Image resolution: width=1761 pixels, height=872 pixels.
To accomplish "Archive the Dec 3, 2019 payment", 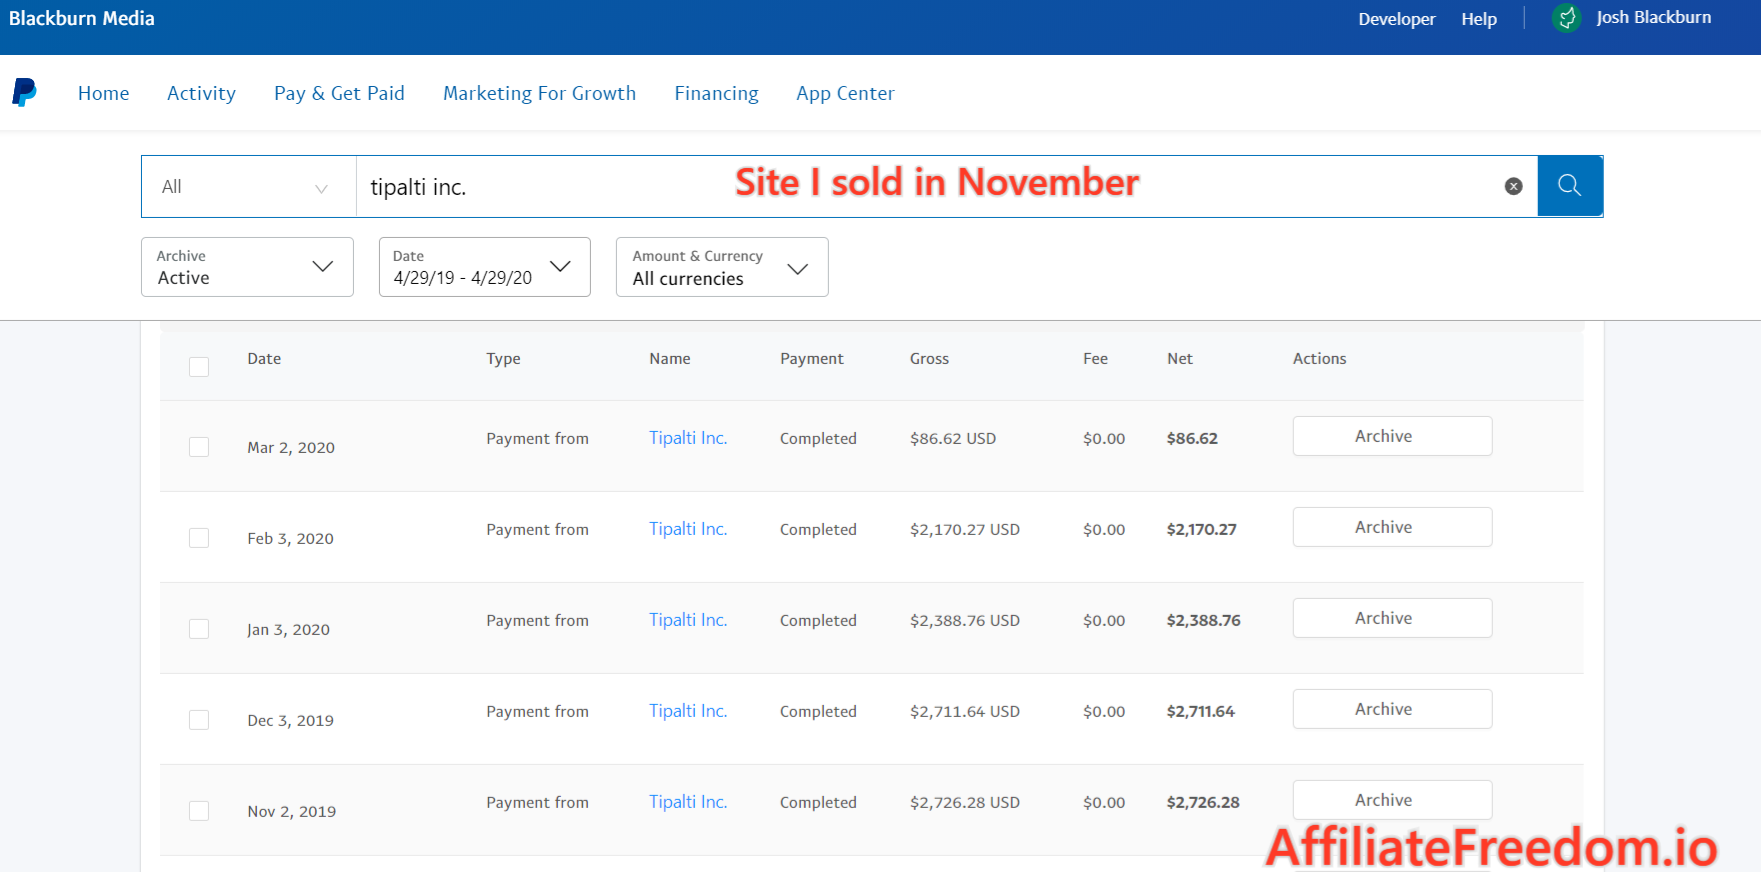I will tap(1392, 709).
